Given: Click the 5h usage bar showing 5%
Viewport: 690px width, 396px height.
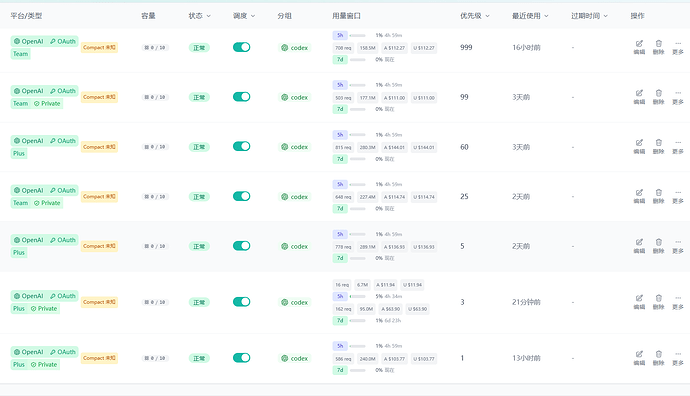Looking at the screenshot, I should point(357,296).
